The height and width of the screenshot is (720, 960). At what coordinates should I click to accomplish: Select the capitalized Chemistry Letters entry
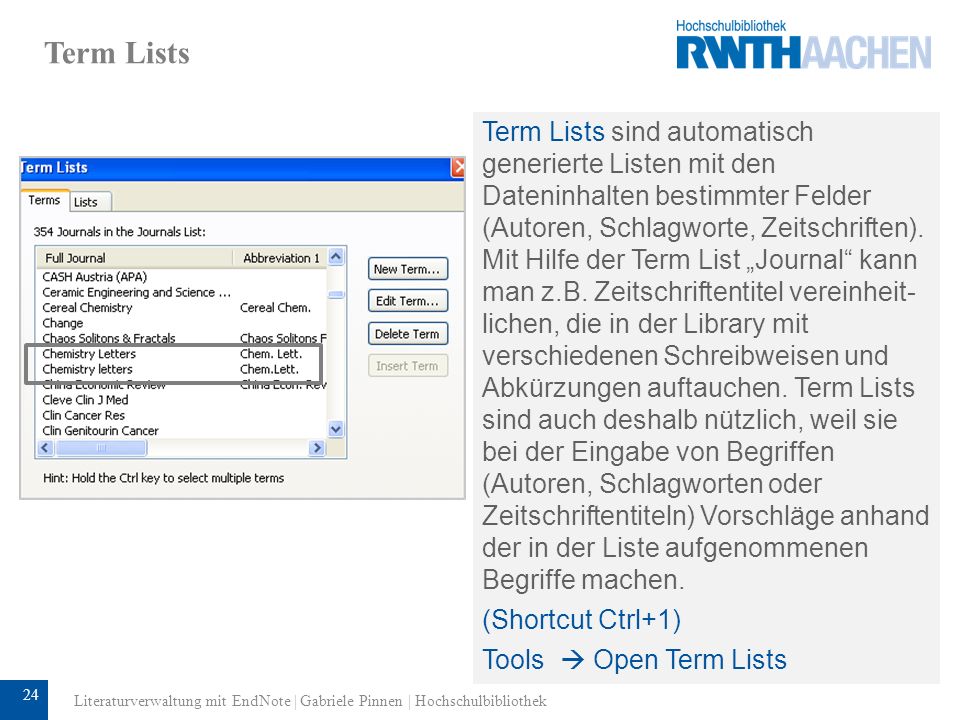89,354
